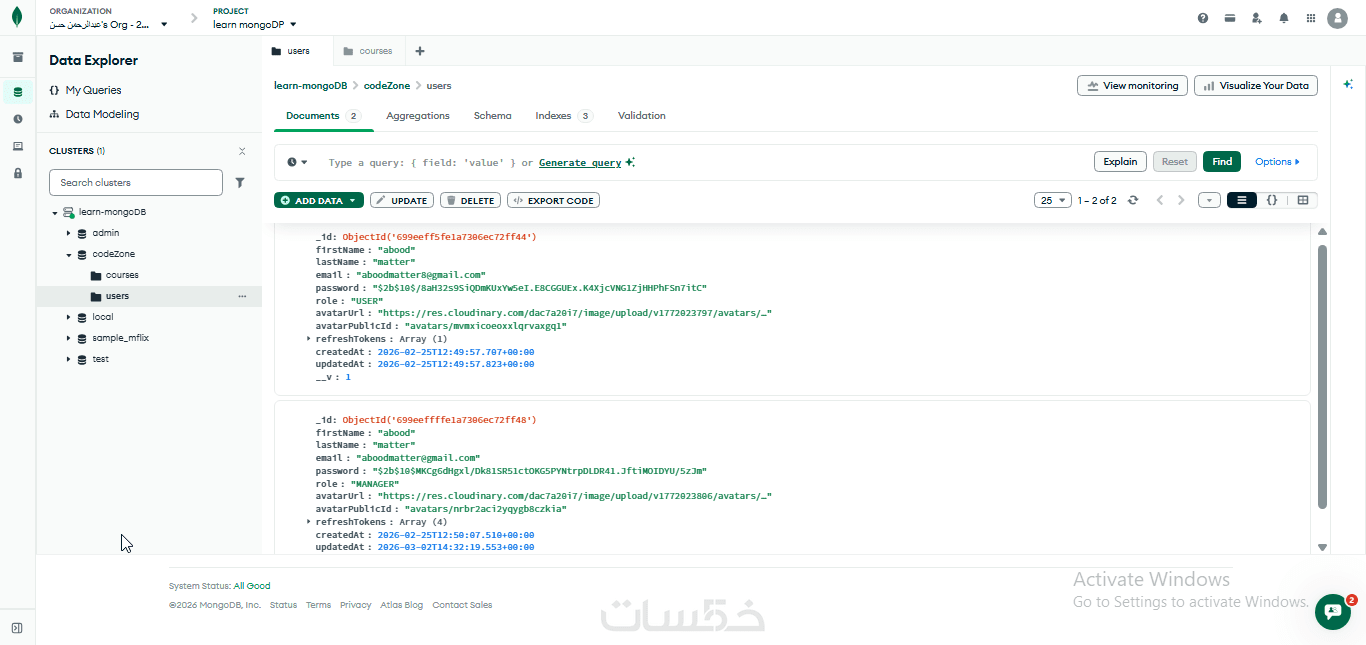Refresh documents with the reload icon

pyautogui.click(x=1133, y=200)
